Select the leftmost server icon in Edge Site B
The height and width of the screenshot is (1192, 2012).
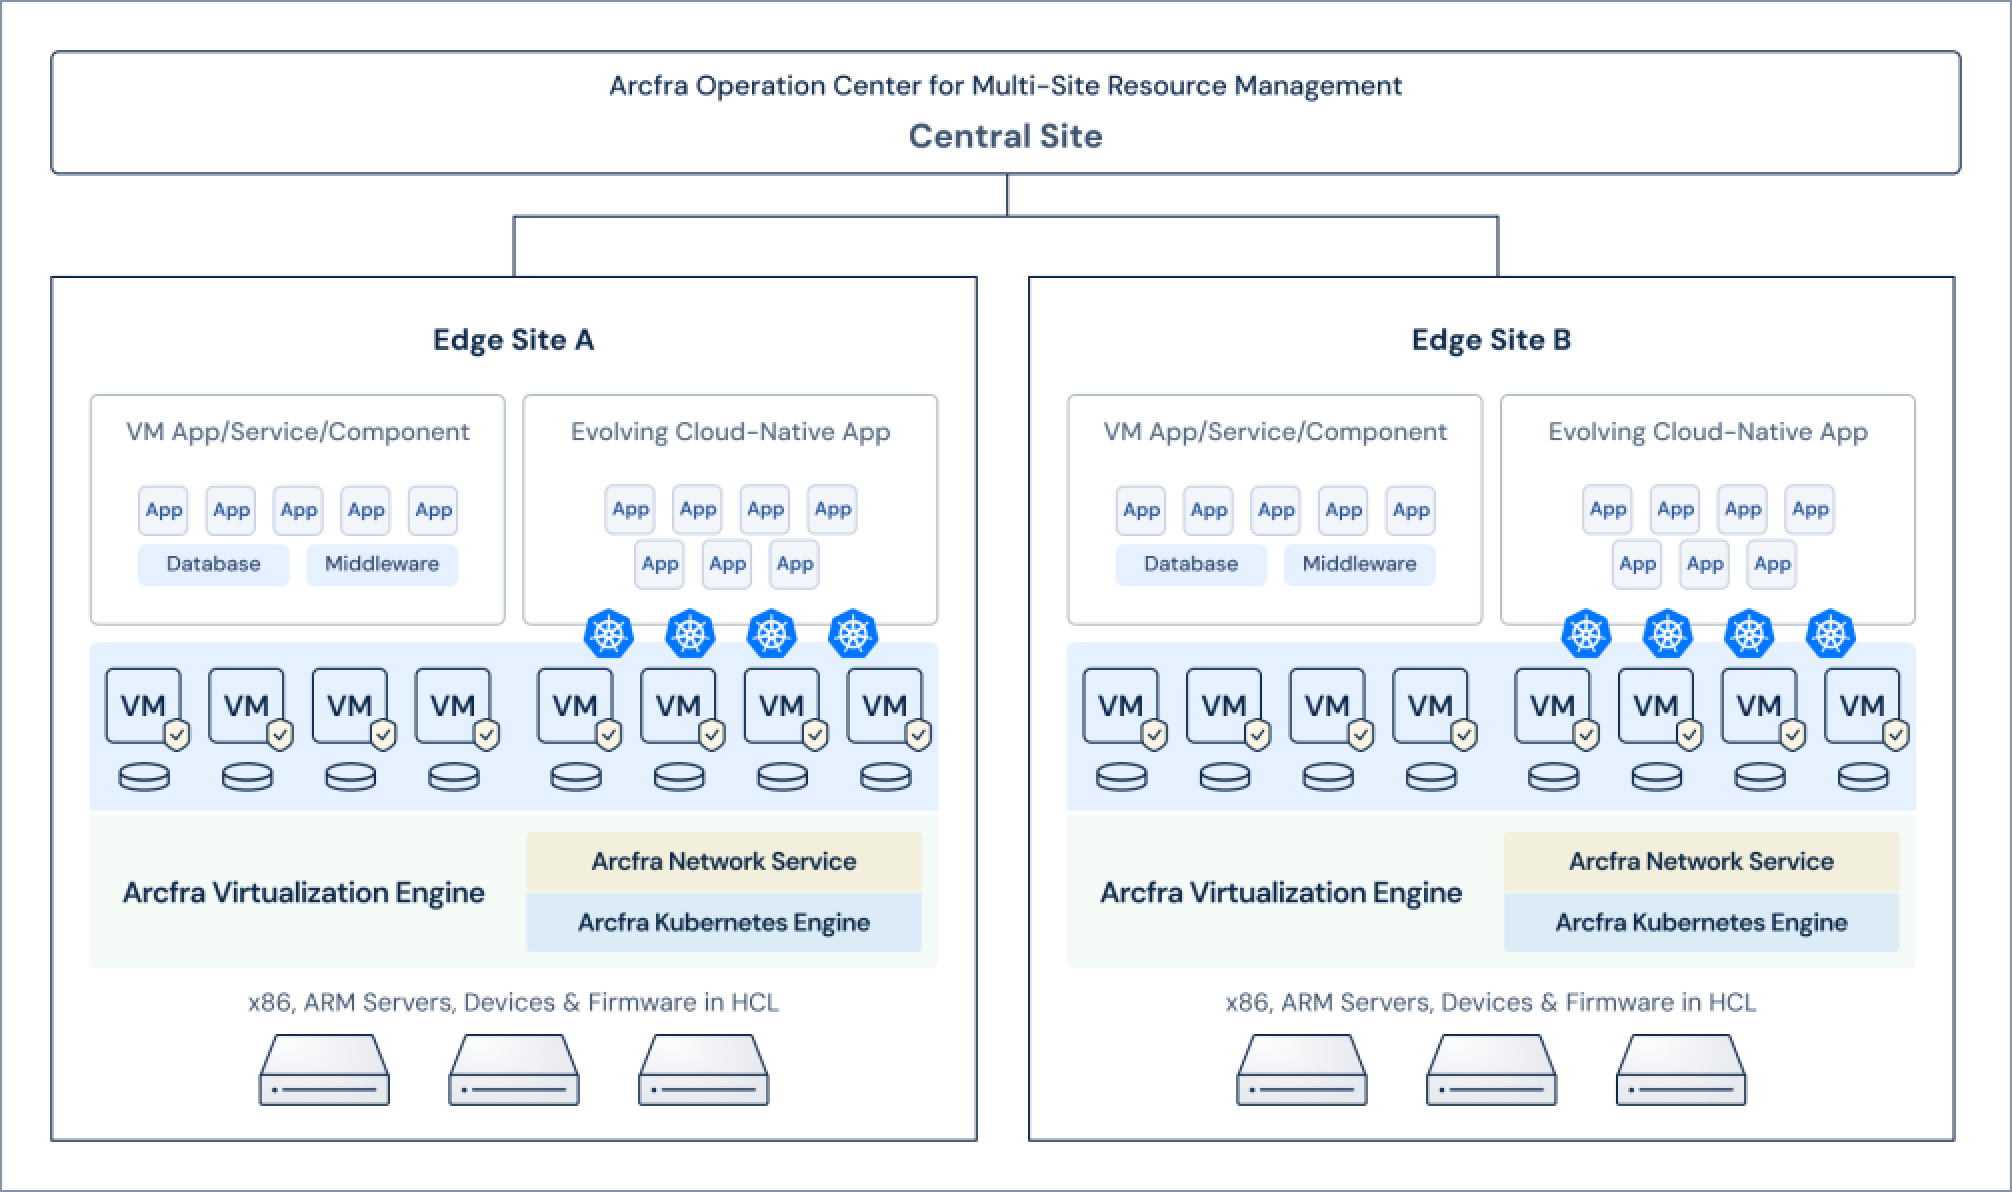tap(1301, 1069)
